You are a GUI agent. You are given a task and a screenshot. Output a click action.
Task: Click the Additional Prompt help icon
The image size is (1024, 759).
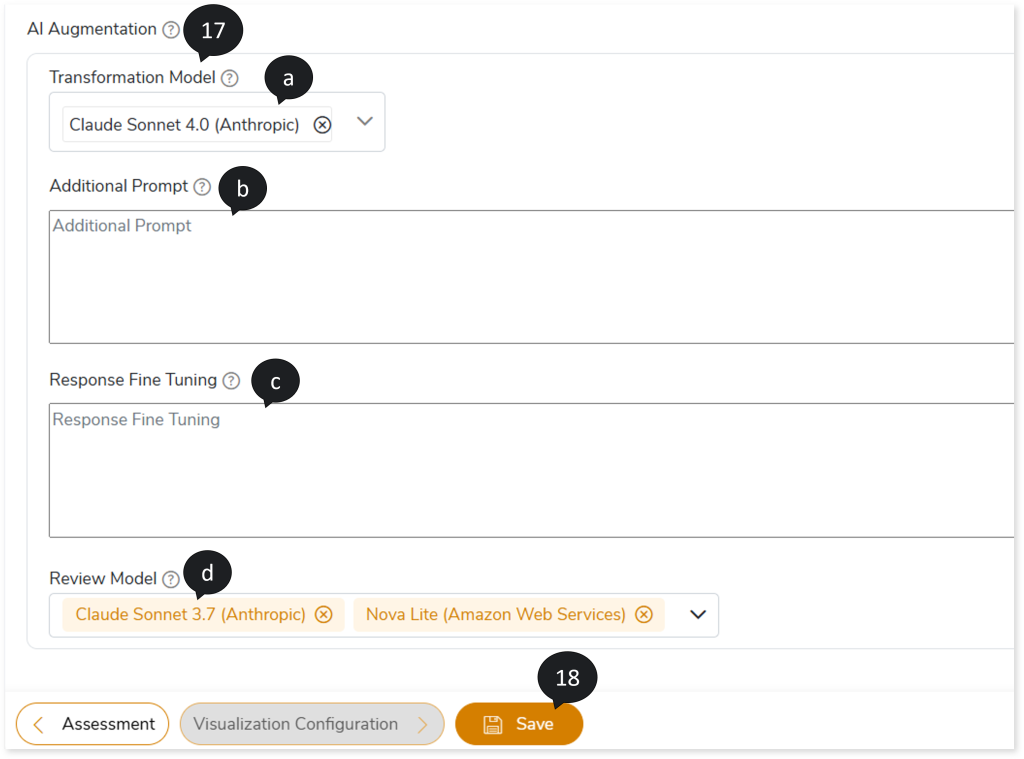click(x=202, y=187)
